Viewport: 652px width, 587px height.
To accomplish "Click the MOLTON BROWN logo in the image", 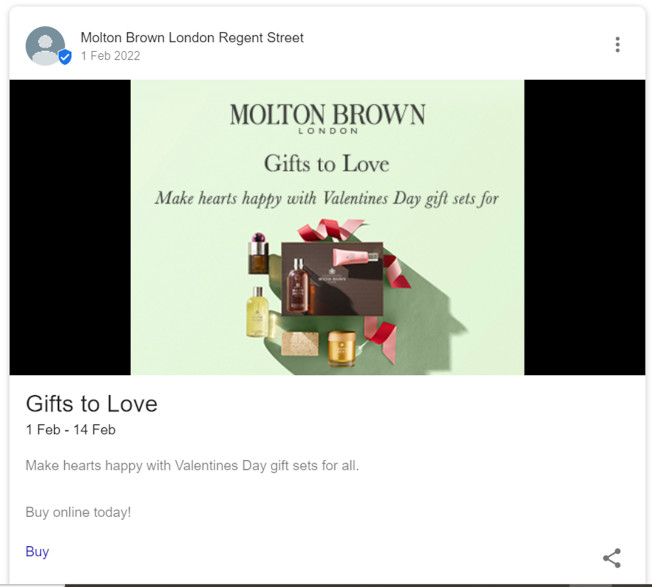I will click(327, 118).
